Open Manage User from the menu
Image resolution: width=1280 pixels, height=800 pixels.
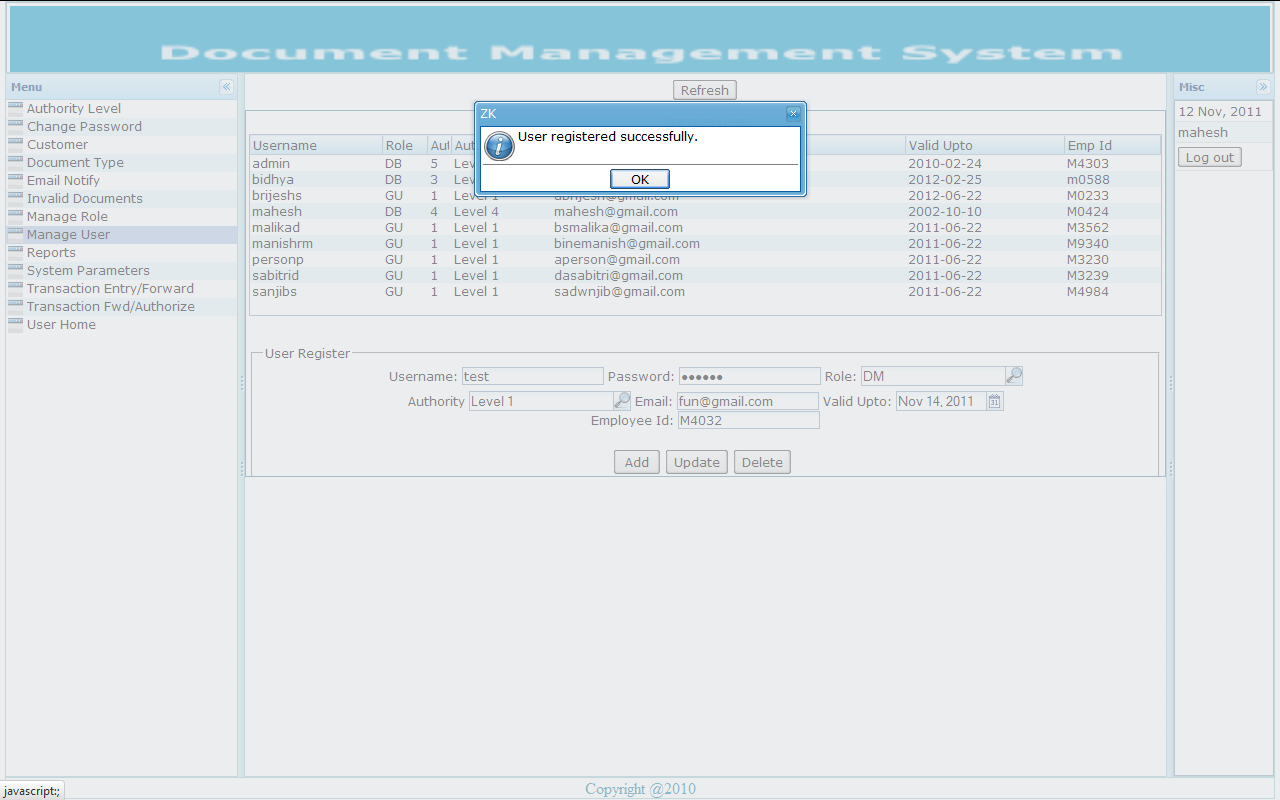pos(68,234)
